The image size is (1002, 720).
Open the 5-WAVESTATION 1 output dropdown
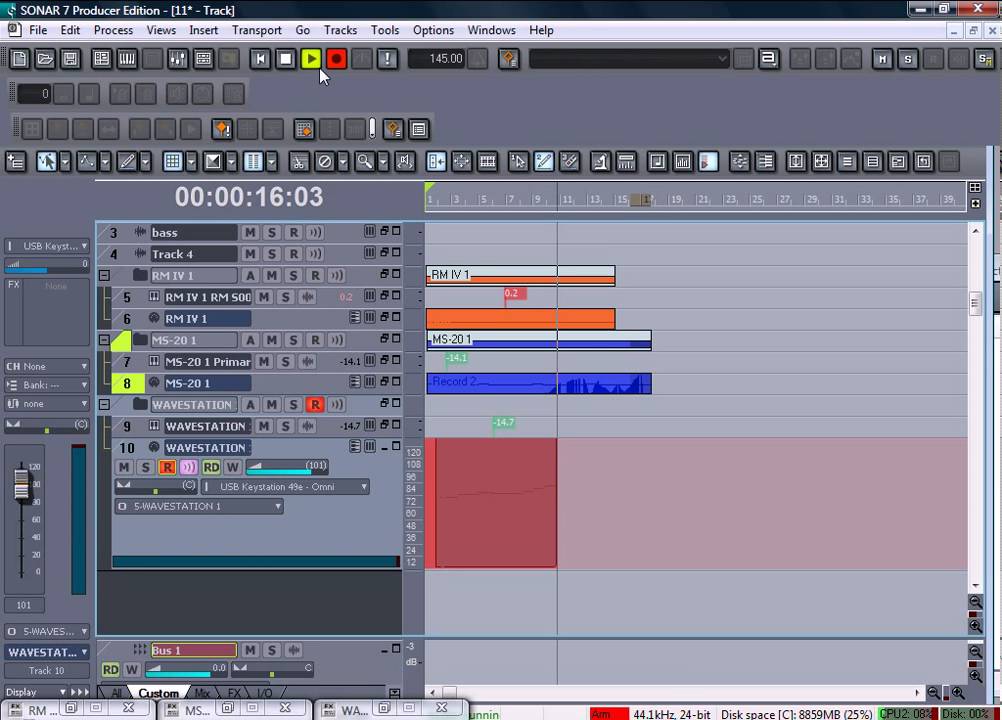click(x=199, y=507)
